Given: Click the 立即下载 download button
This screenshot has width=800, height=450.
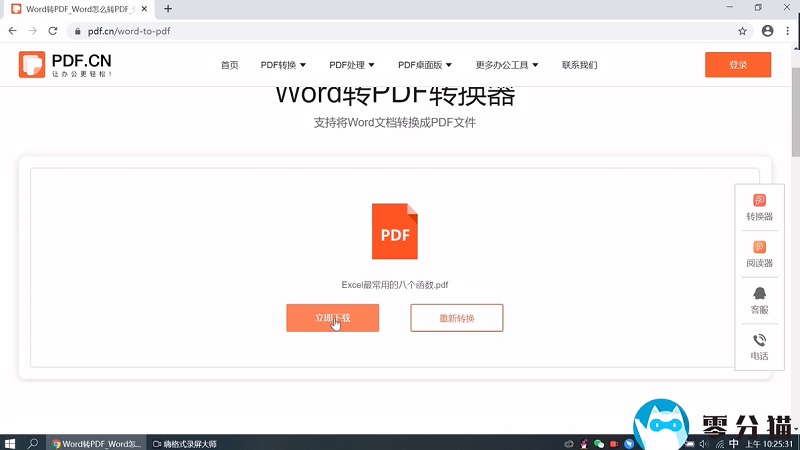Looking at the screenshot, I should click(x=332, y=318).
